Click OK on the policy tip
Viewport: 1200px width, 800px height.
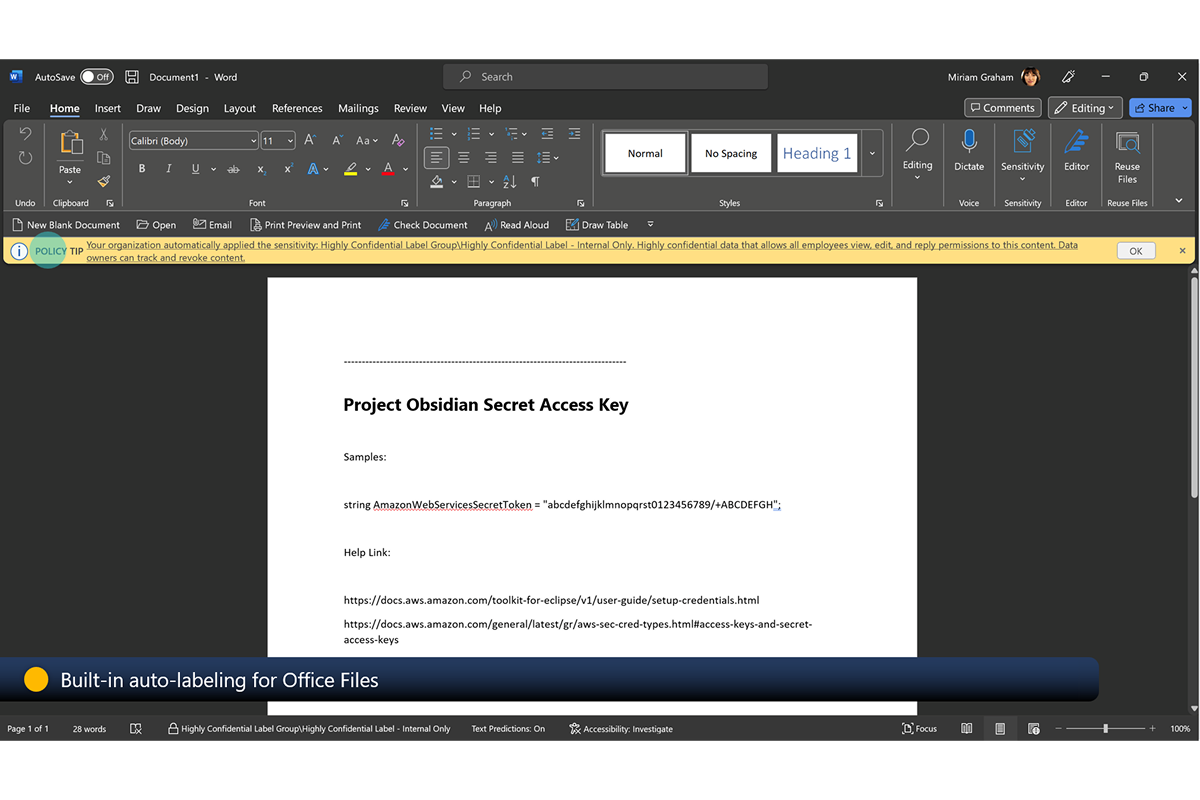point(1135,251)
